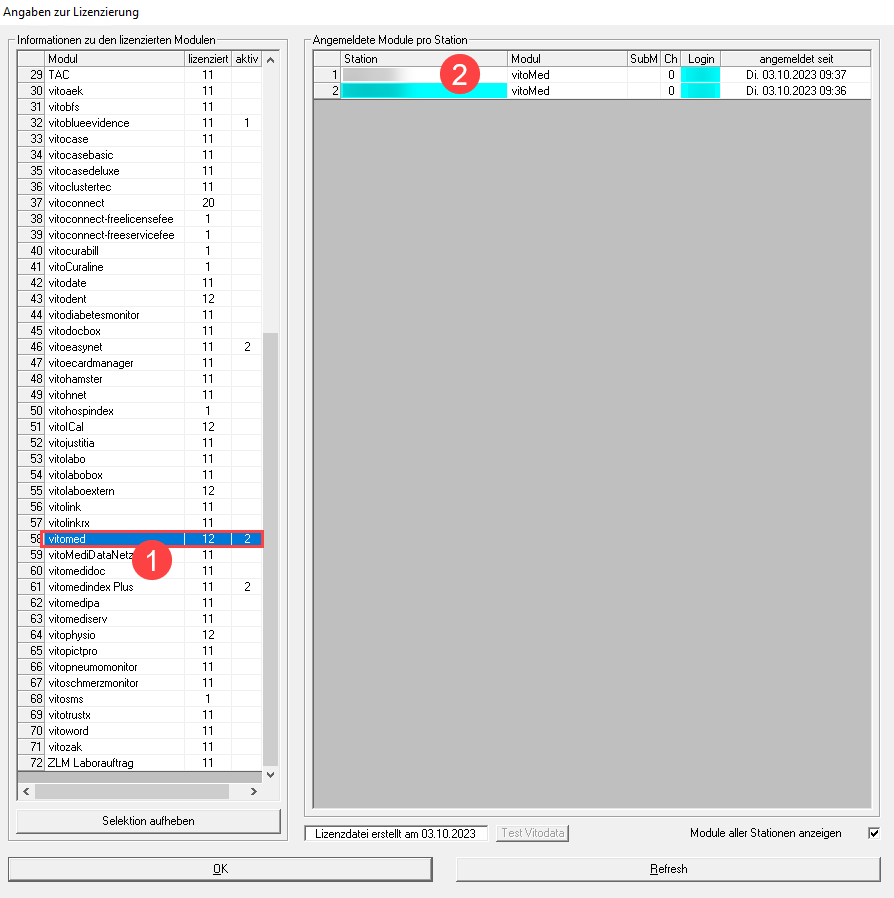This screenshot has width=894, height=898.
Task: Click the module list's vertical scrollbar thumb
Action: 270,549
